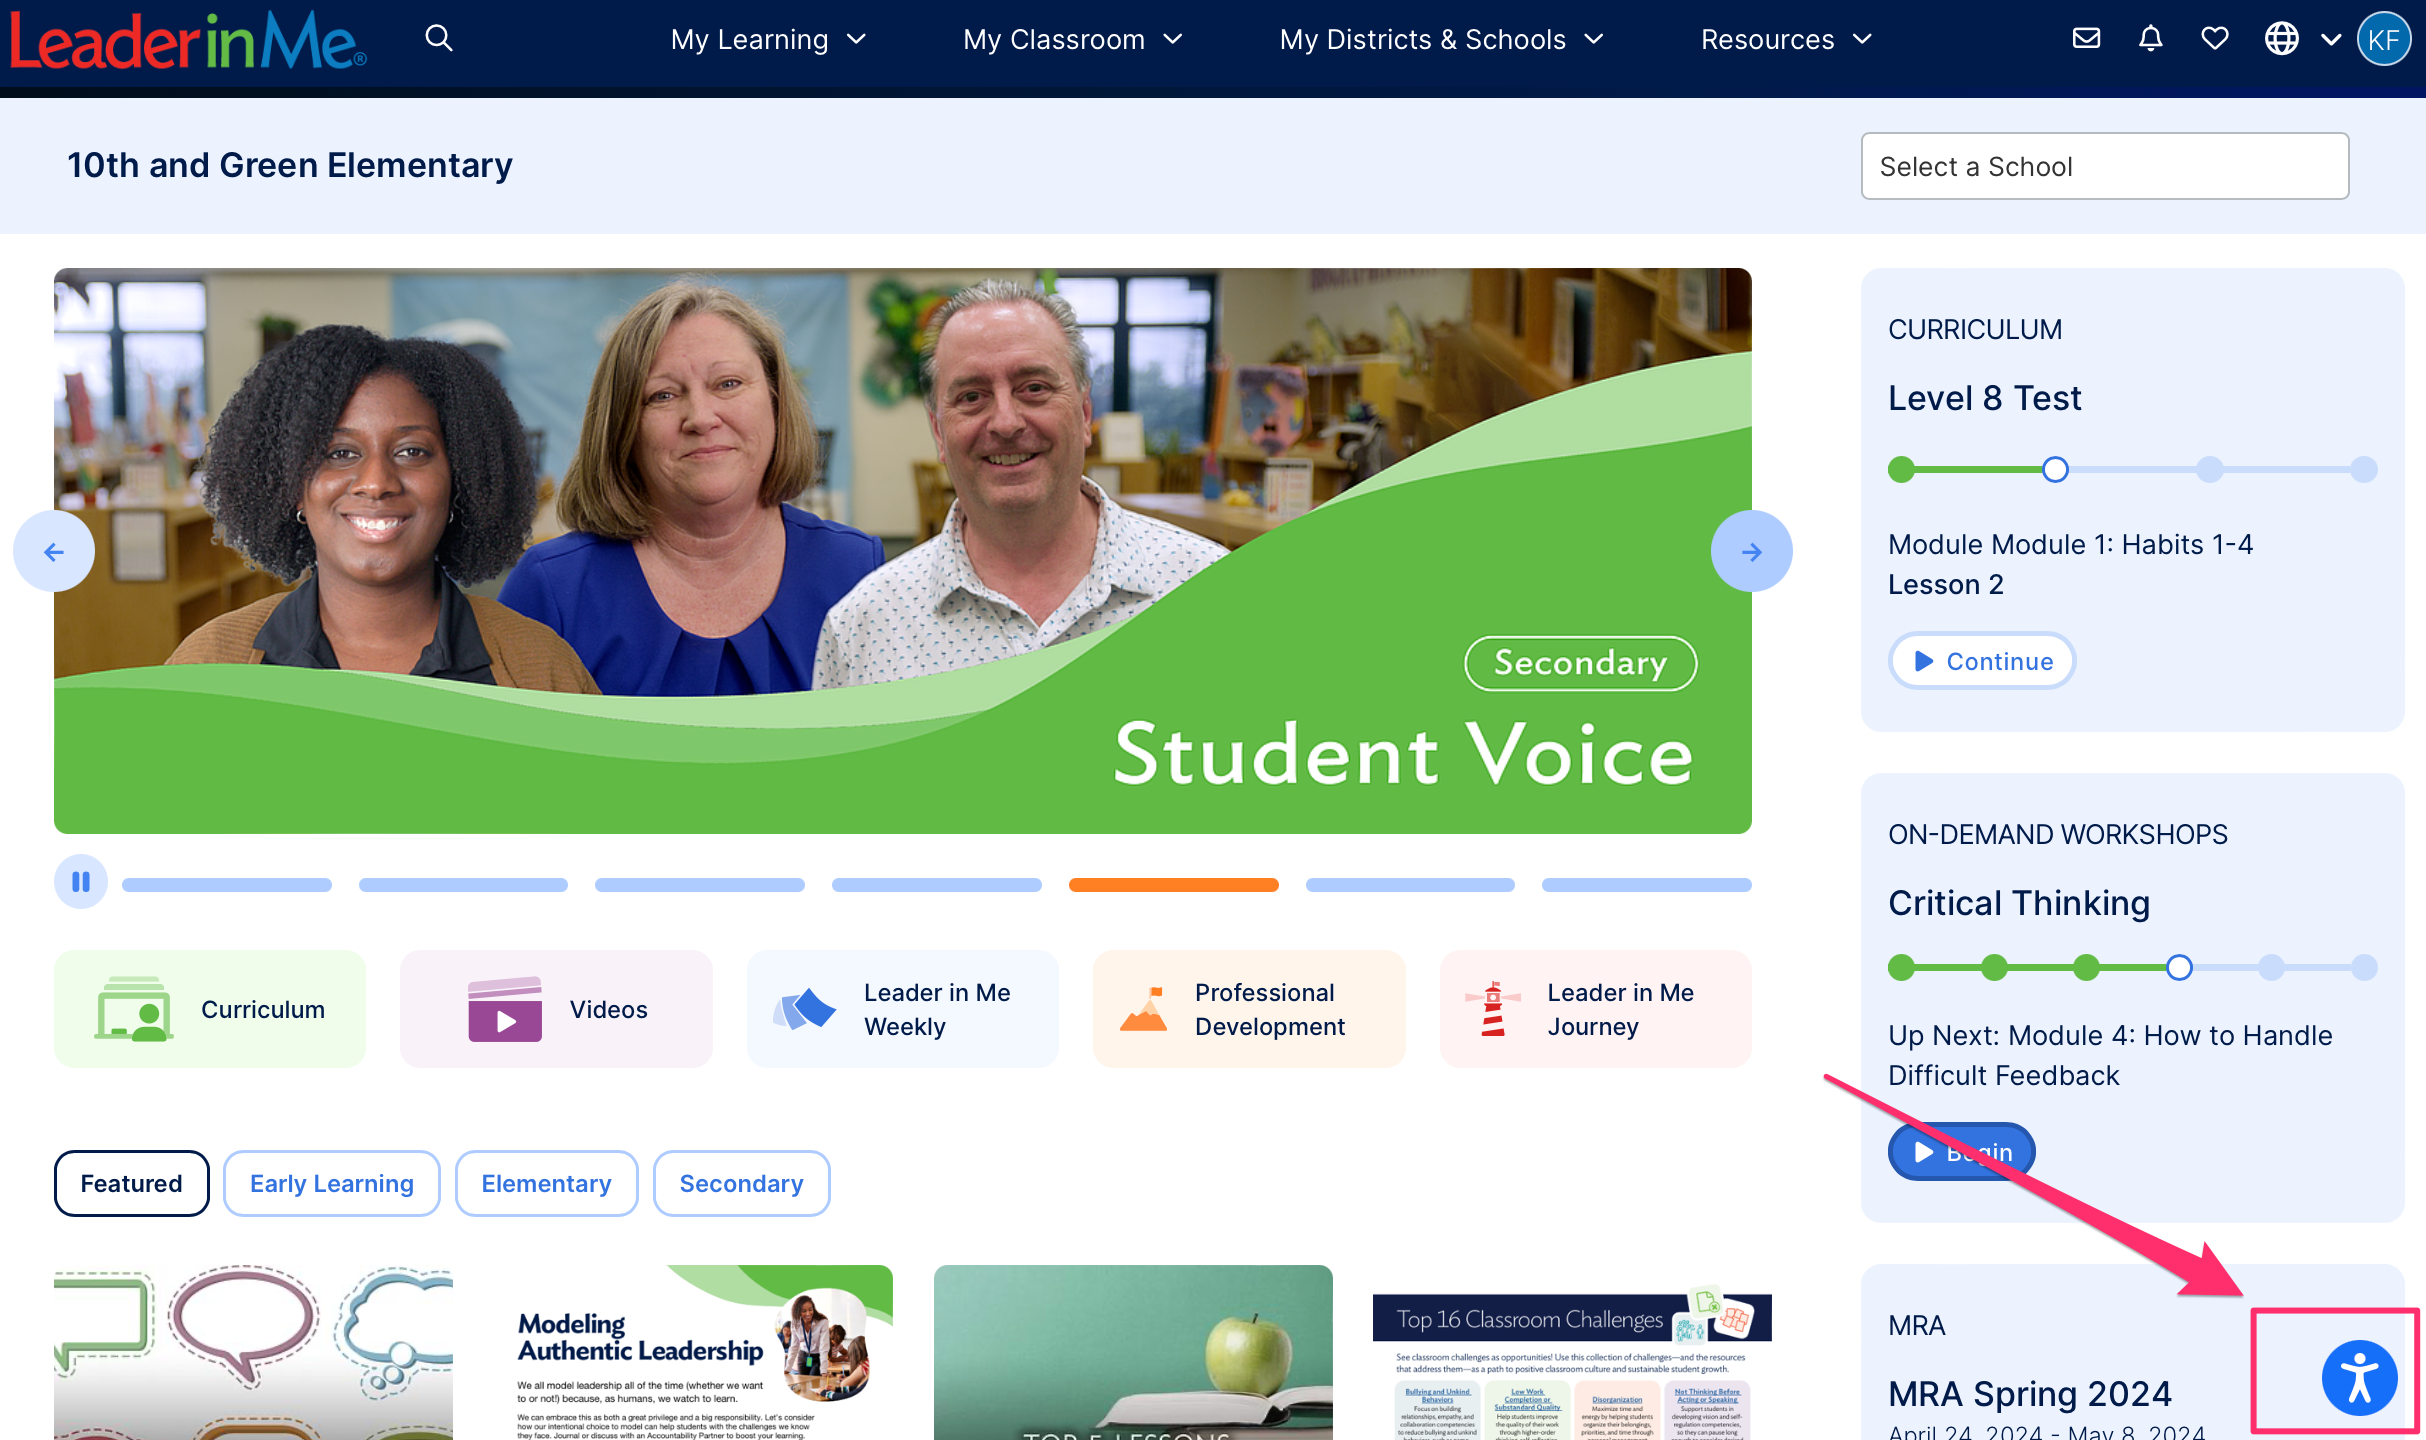This screenshot has width=2426, height=1440.
Task: Open the accessibility widget icon
Action: [2359, 1379]
